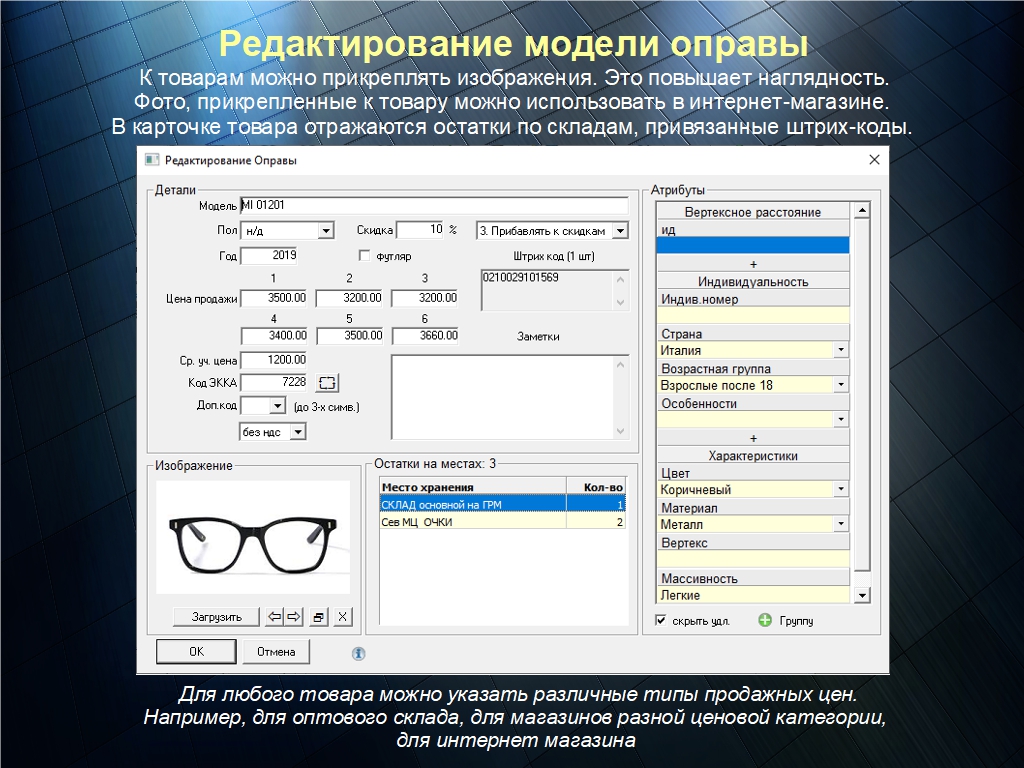Click the image window icon button
This screenshot has width=1024, height=768.
[x=319, y=617]
